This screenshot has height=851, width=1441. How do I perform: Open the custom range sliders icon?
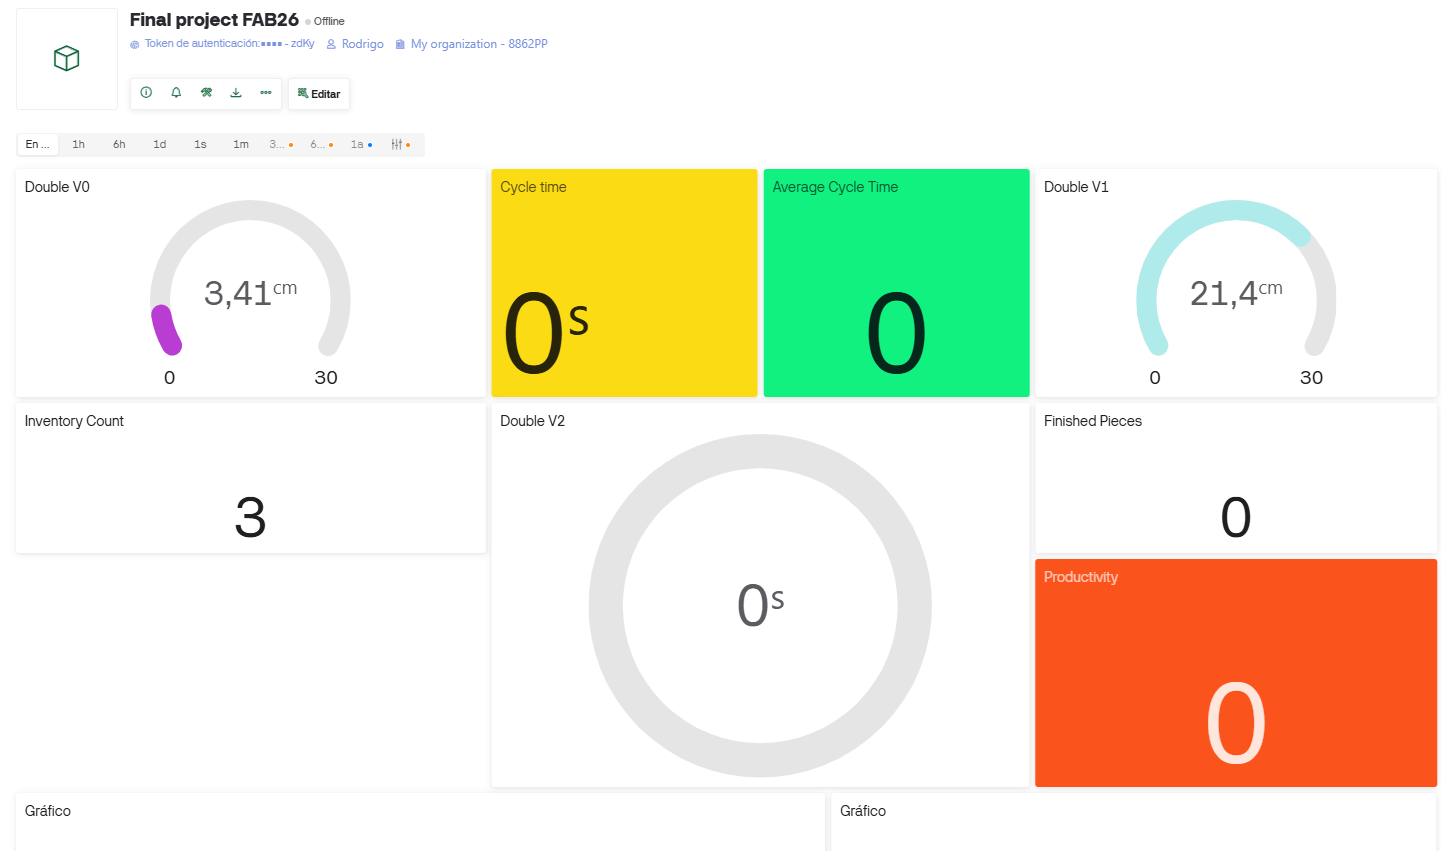tap(400, 145)
